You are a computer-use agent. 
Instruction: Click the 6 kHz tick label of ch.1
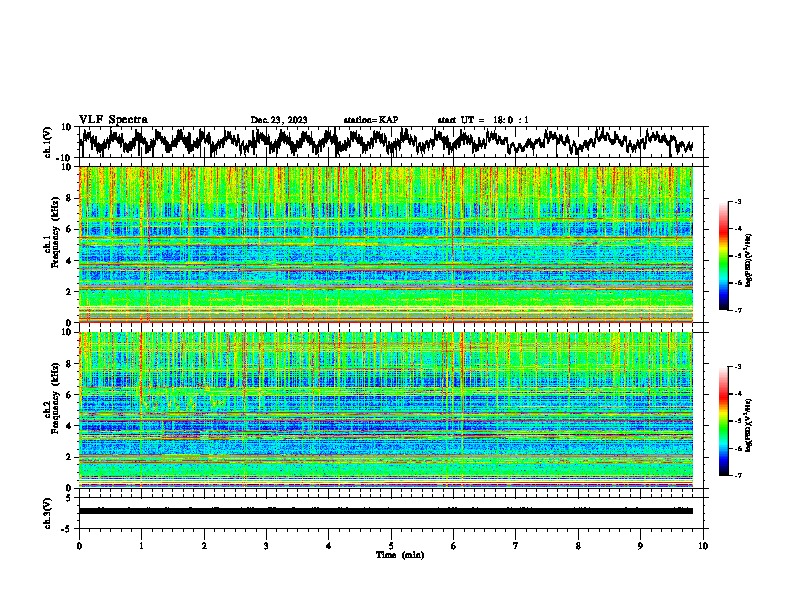(x=70, y=229)
